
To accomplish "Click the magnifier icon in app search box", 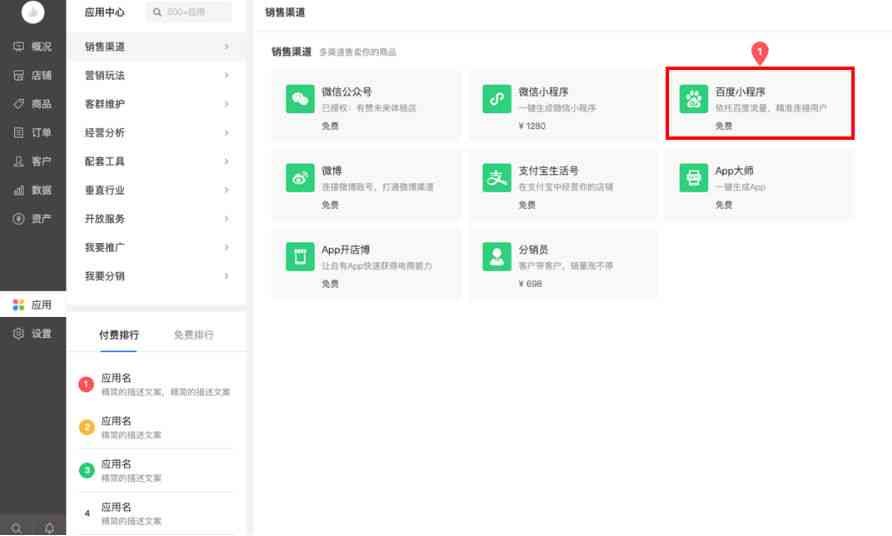I will point(157,12).
